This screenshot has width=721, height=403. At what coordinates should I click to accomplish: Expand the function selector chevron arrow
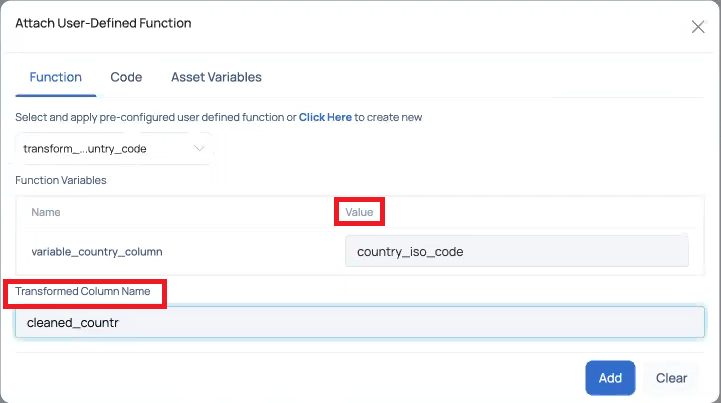point(199,148)
